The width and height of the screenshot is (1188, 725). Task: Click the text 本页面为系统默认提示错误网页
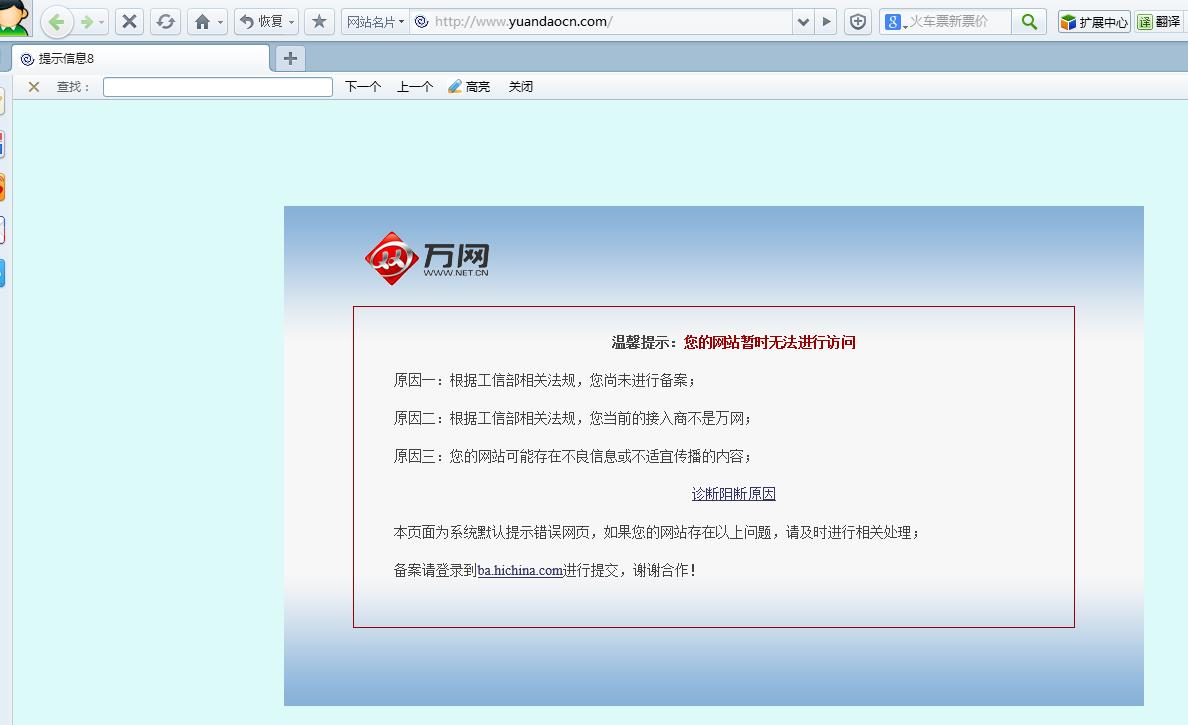tap(491, 533)
